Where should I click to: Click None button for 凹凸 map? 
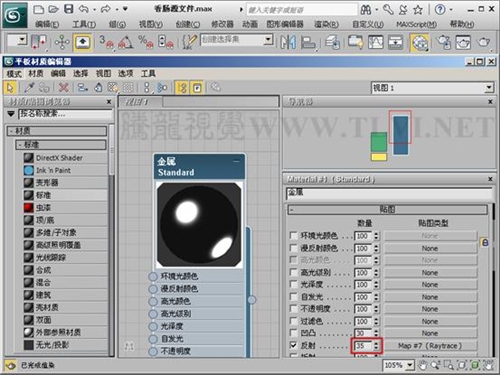pyautogui.click(x=430, y=333)
